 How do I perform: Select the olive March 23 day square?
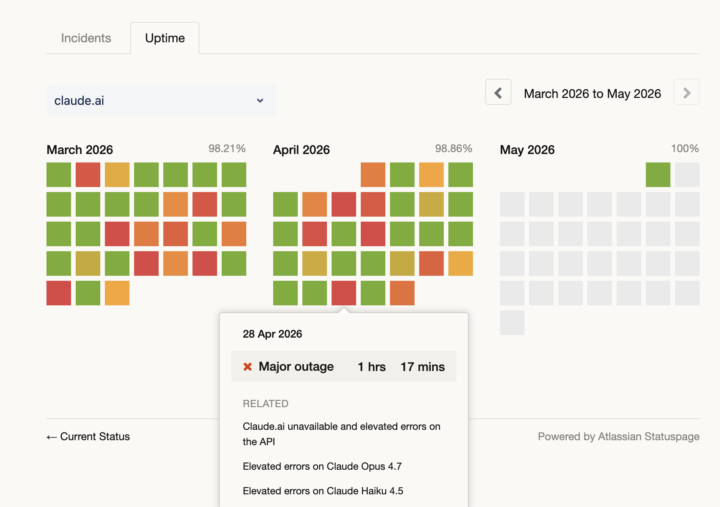pyautogui.click(x=88, y=263)
